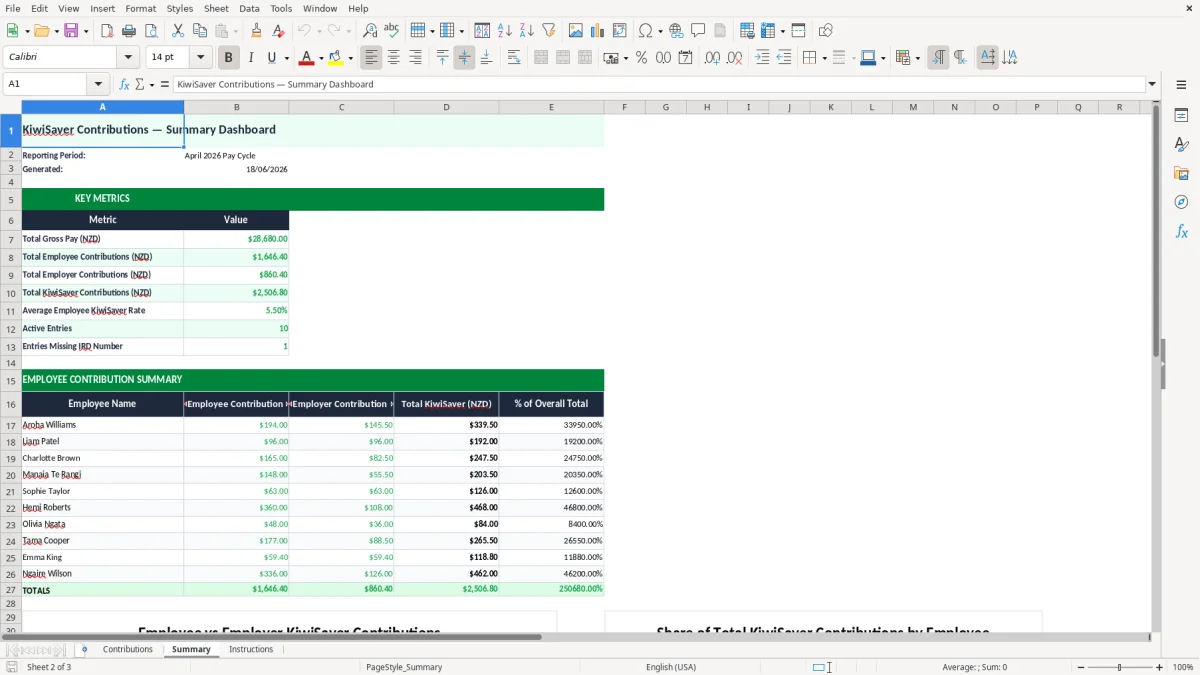Viewport: 1200px width, 675px height.
Task: Open the Function Wizard beside the Name Box
Action: (x=124, y=85)
